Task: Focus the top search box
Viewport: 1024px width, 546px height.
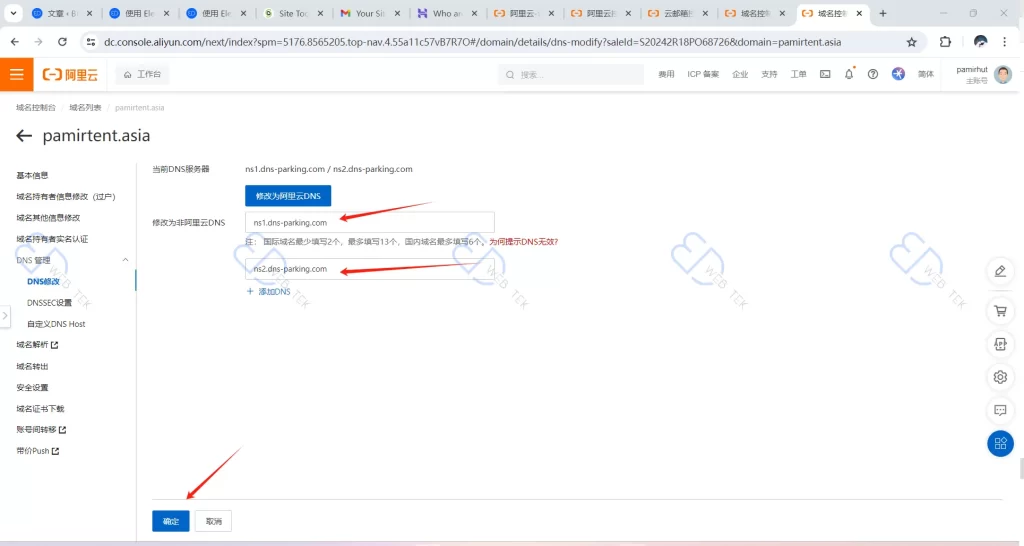Action: coord(571,74)
